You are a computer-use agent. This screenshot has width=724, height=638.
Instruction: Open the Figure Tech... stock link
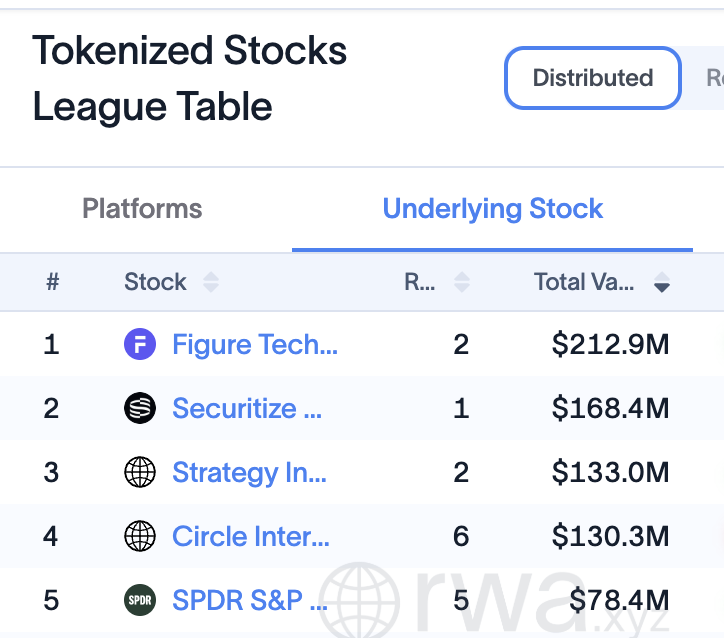[x=255, y=344]
